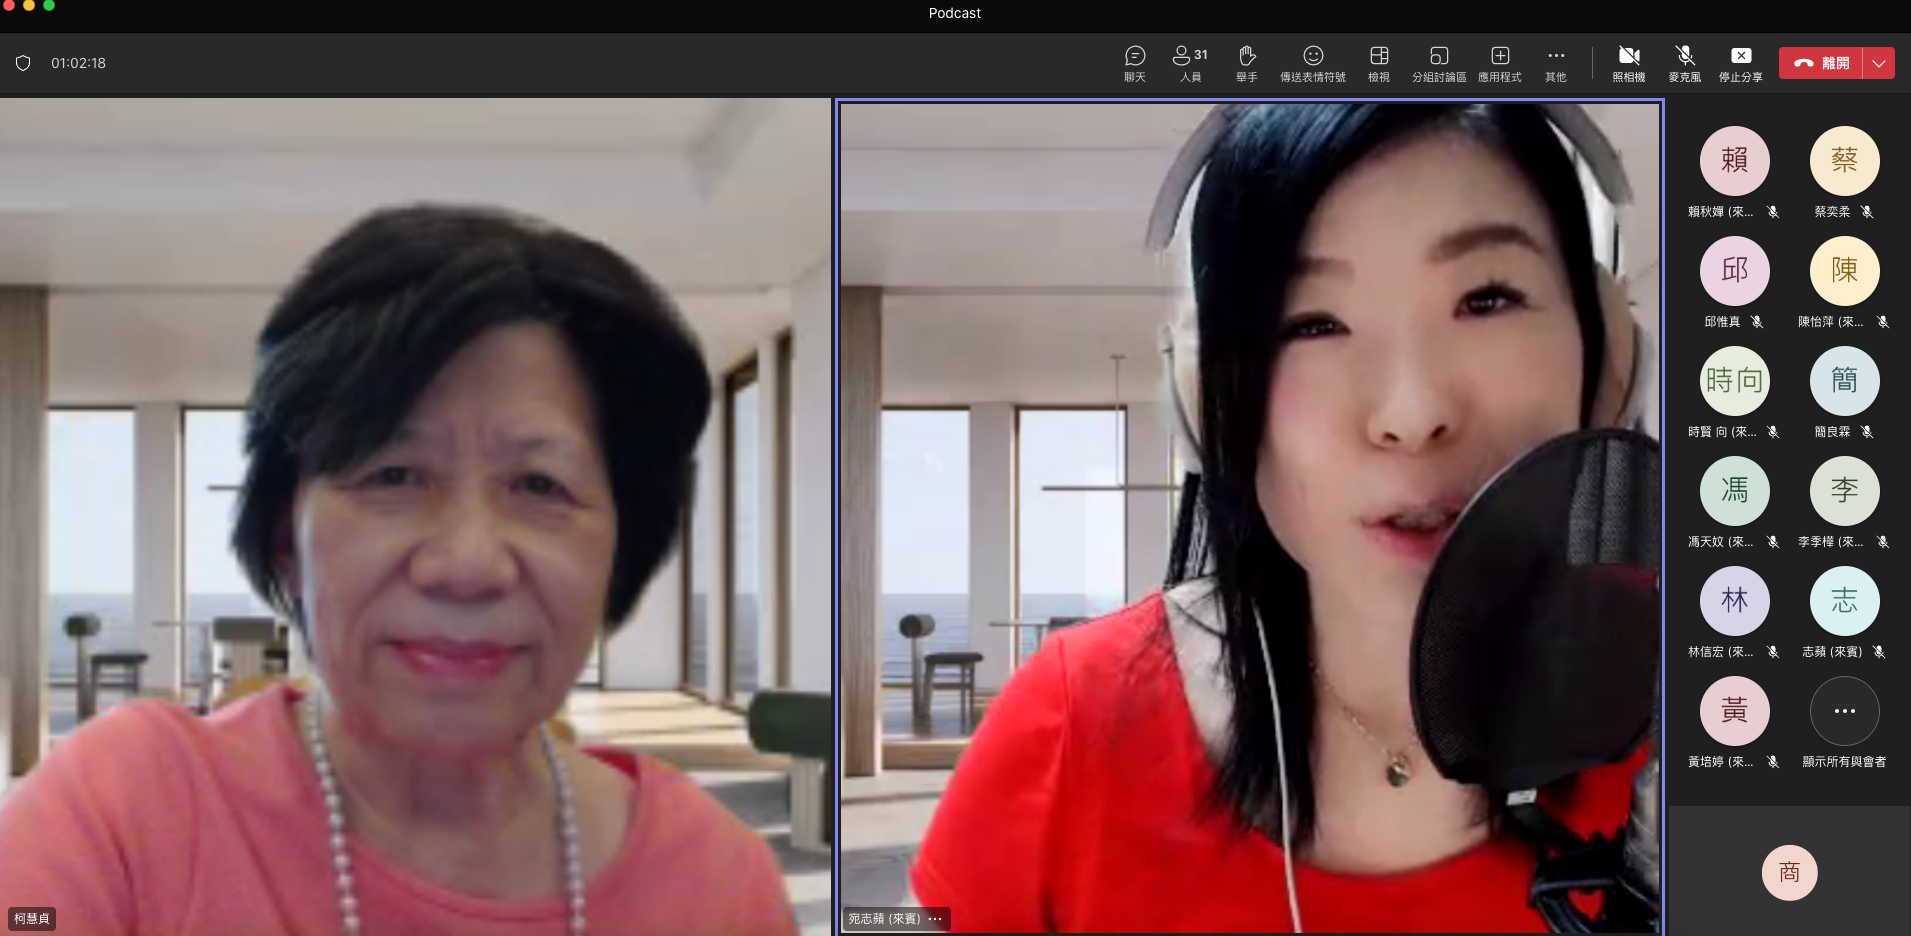Click the 賴秋嬋 participant name

[1720, 212]
